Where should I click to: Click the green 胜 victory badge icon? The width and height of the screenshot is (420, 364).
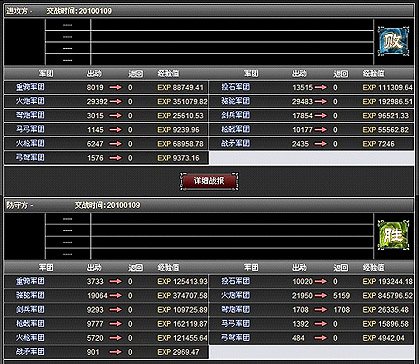394,235
